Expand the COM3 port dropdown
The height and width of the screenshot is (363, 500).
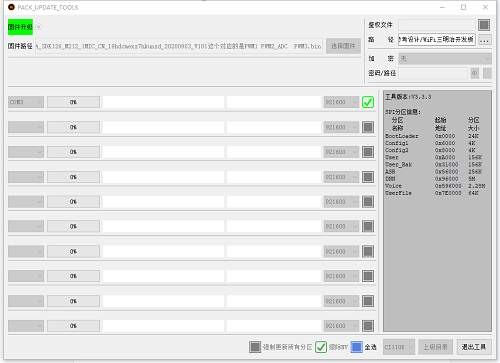[26, 102]
